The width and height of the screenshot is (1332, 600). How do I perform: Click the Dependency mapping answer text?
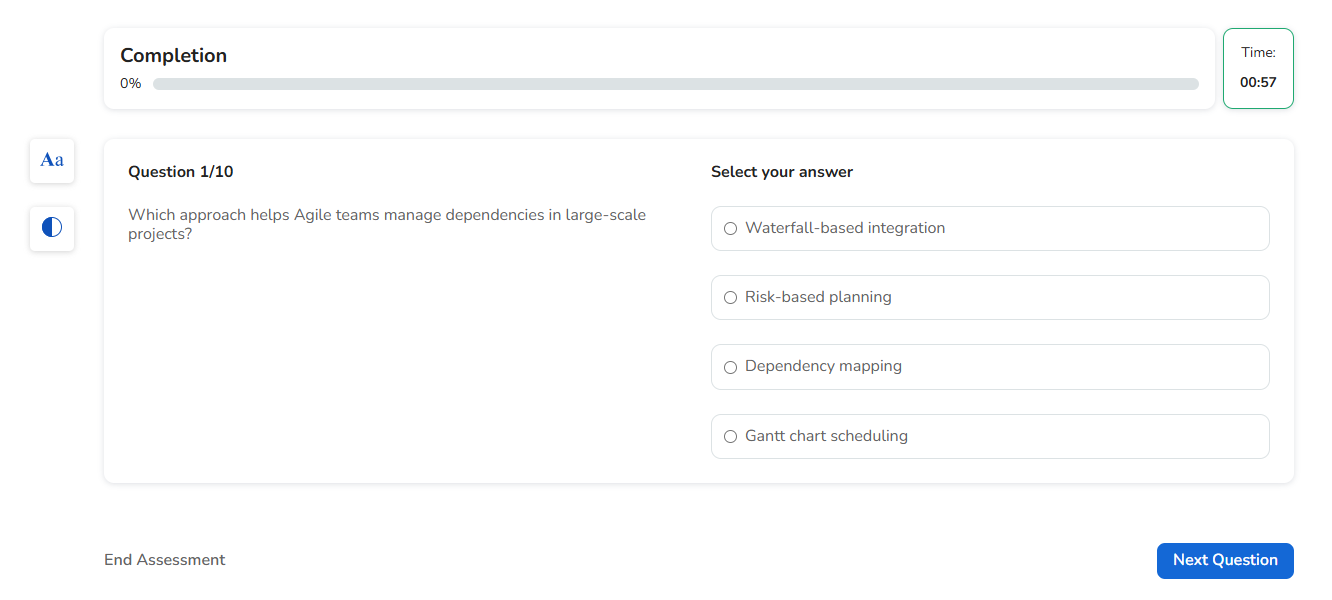point(823,366)
